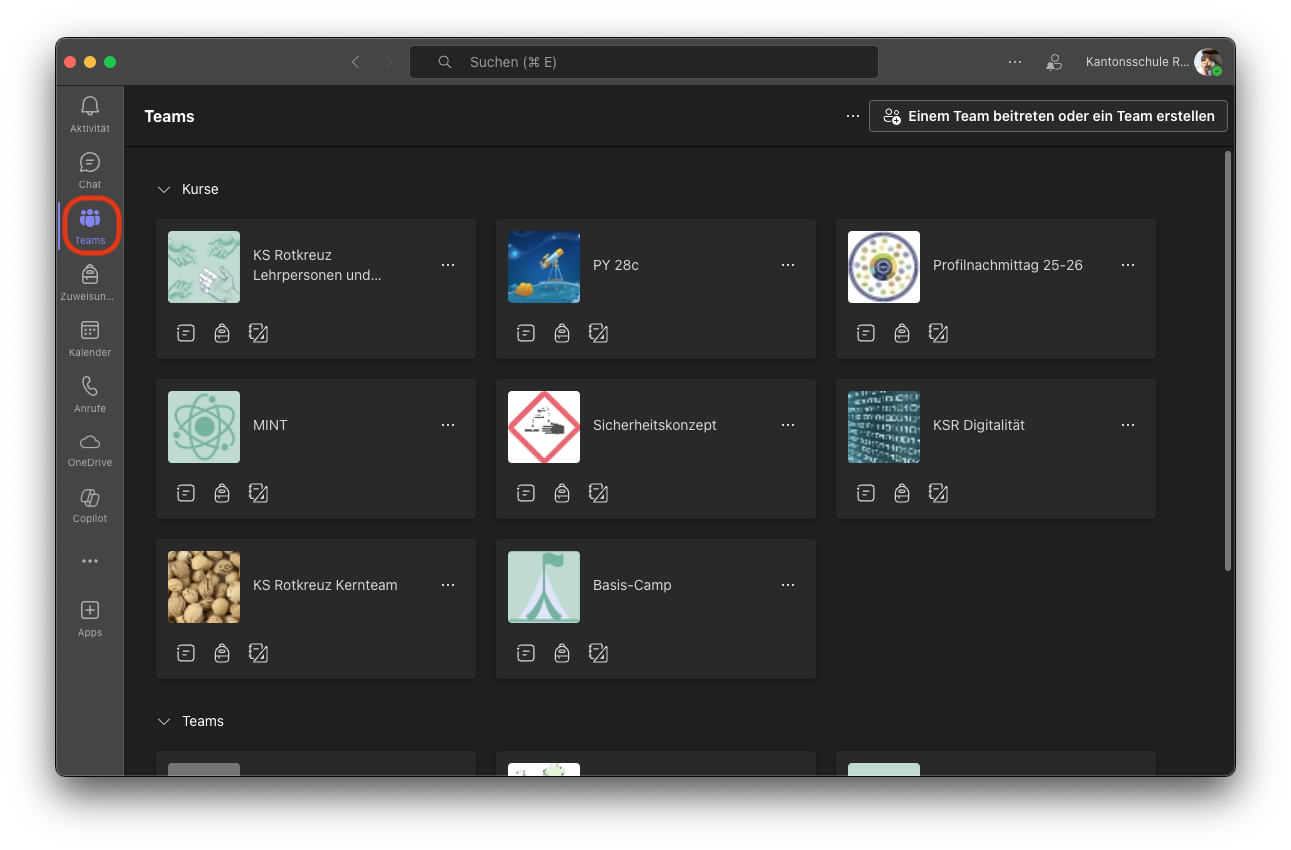Open settings ellipsis in the title bar

pyautogui.click(x=1015, y=62)
